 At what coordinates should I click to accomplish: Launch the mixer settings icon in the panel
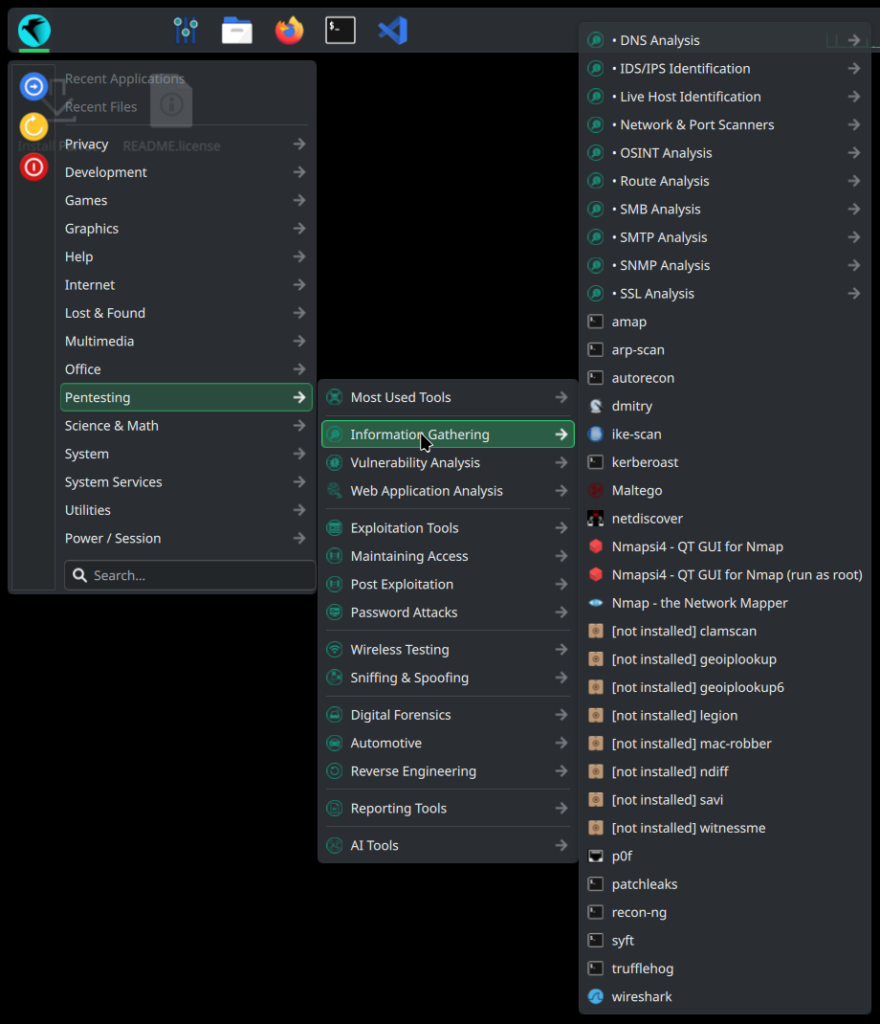coord(185,30)
